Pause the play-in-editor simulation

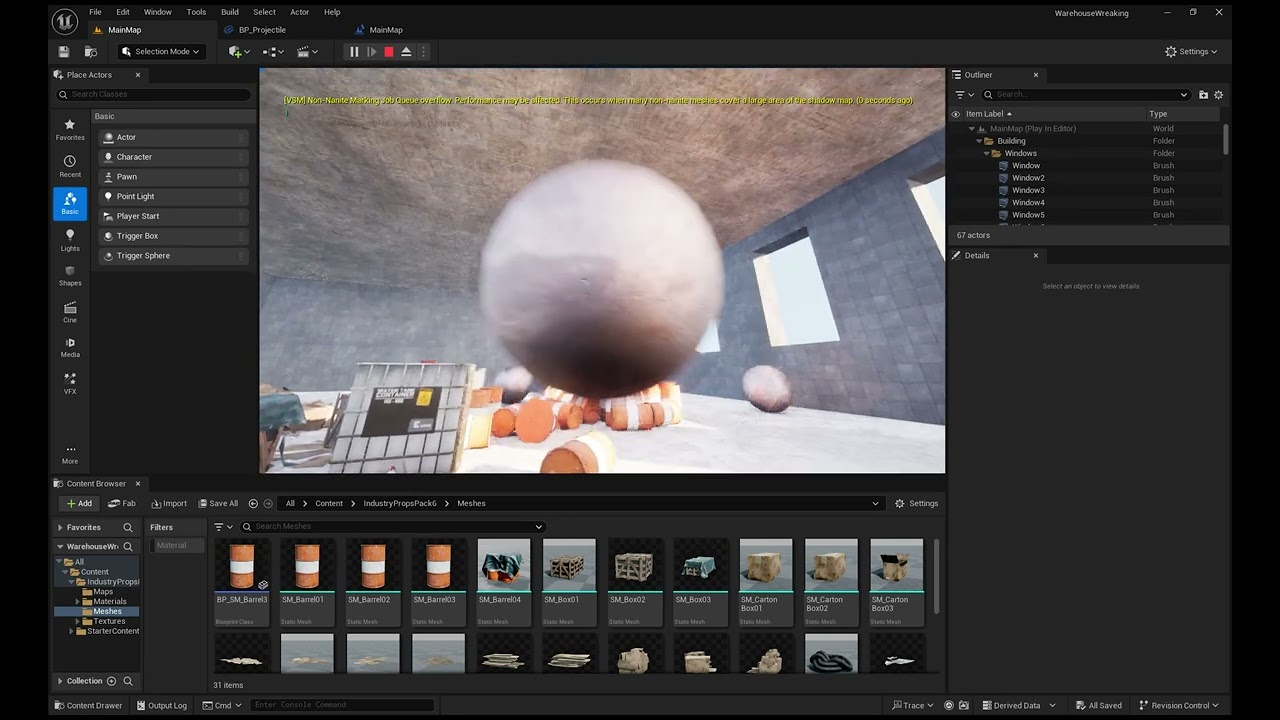coord(354,52)
